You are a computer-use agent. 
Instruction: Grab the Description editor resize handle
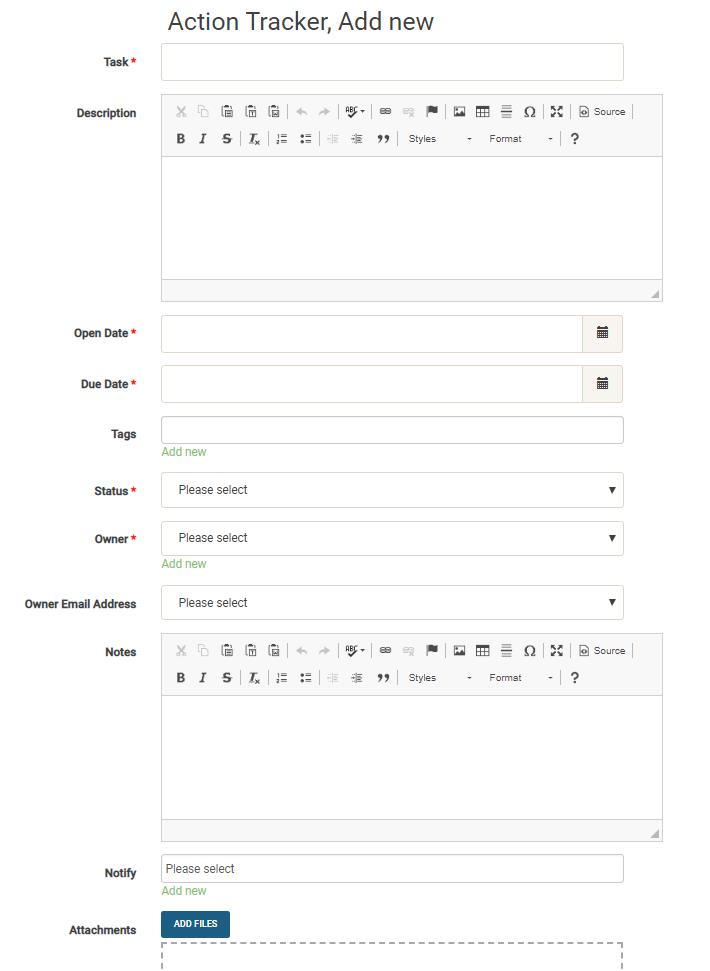655,294
